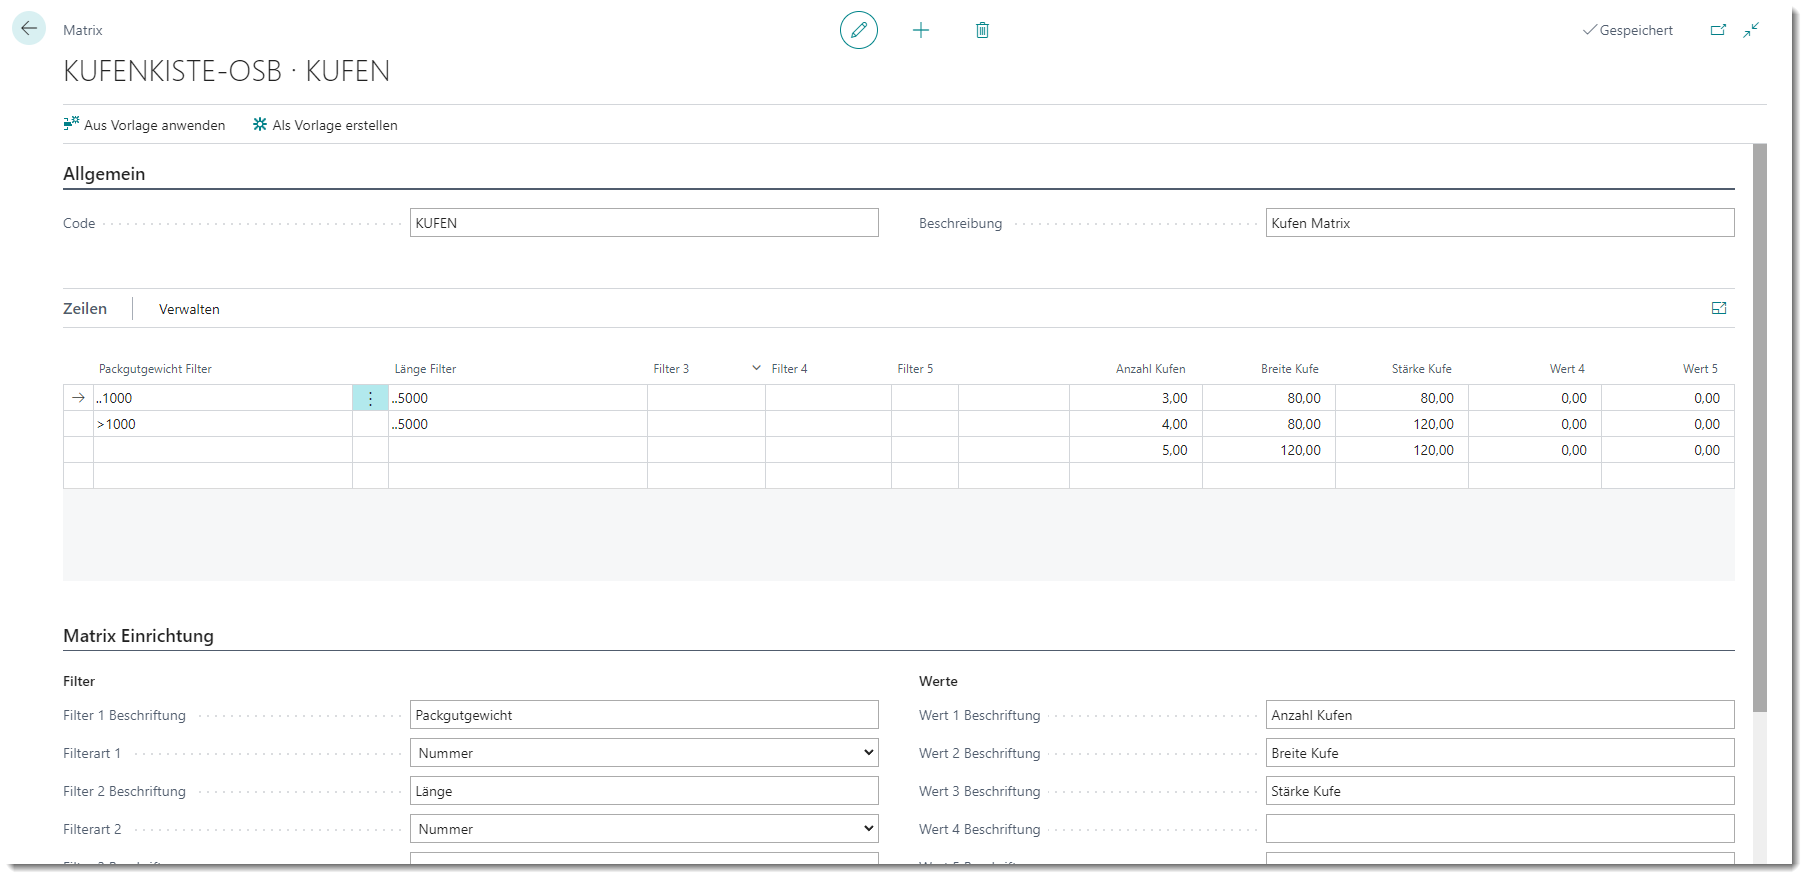Click Wert 2 Beschriftung field Breite Kufe
The height and width of the screenshot is (879, 1807).
click(x=1500, y=752)
